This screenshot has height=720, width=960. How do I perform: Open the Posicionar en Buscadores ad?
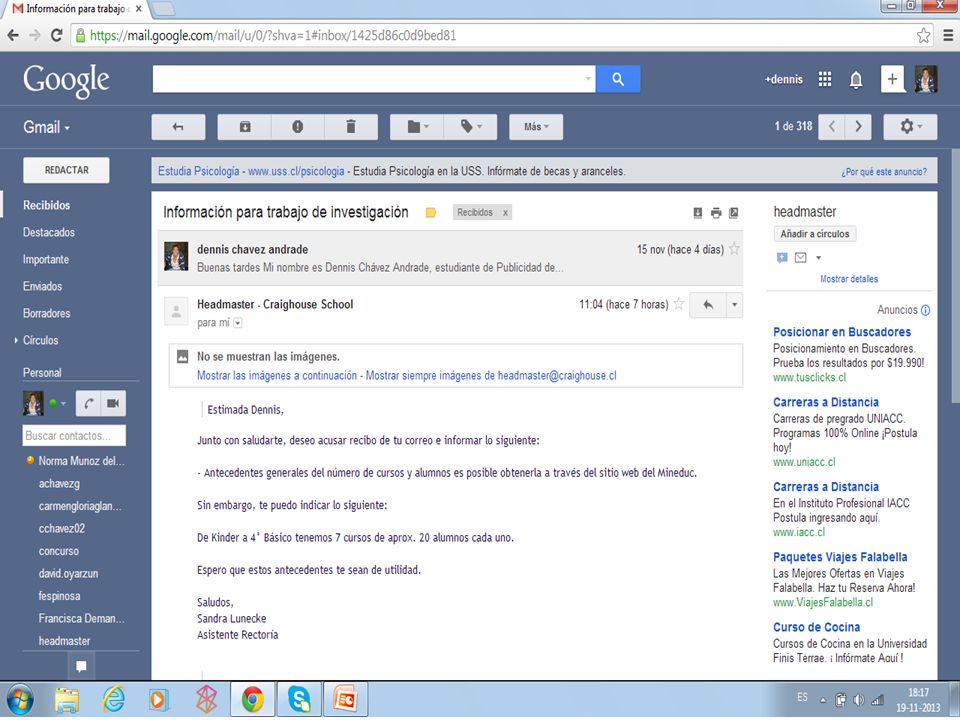tap(842, 332)
